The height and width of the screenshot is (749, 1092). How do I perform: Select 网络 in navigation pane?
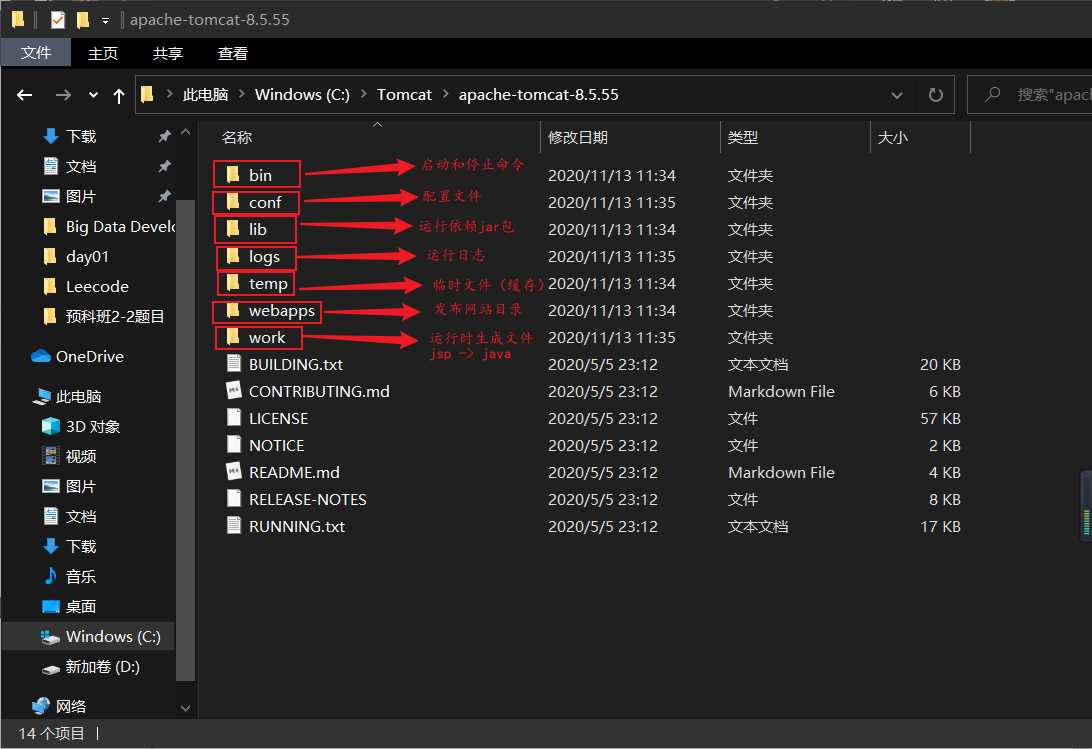pyautogui.click(x=70, y=706)
